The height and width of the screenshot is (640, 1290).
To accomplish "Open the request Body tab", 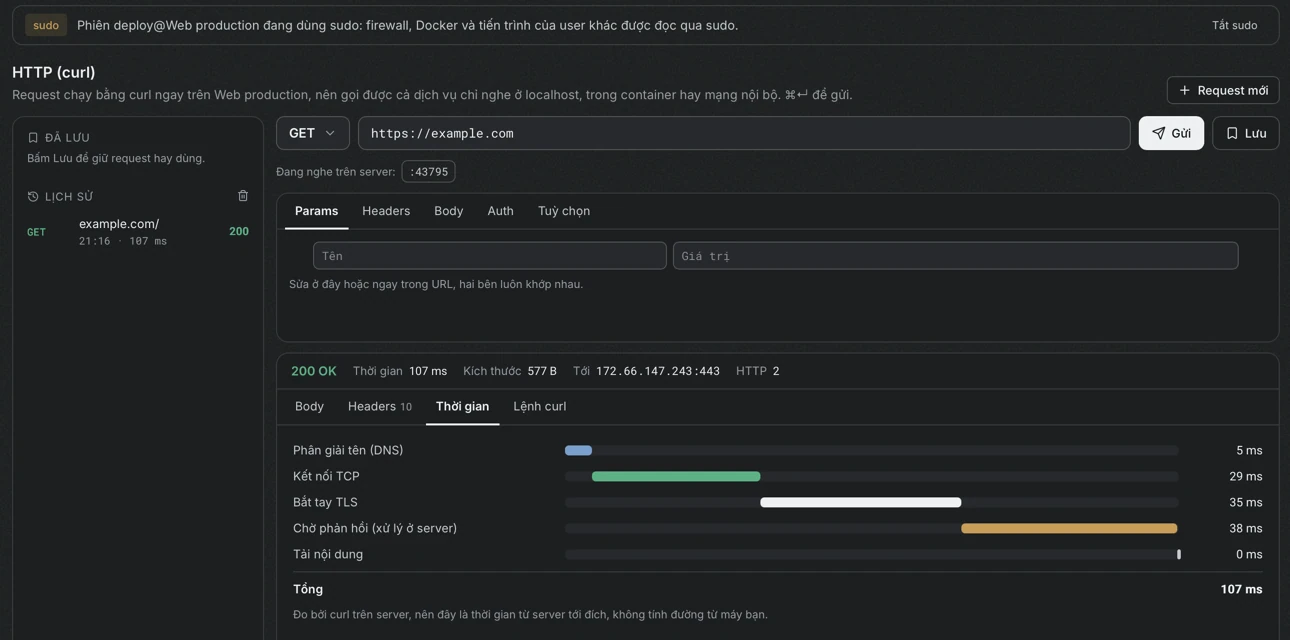I will 448,211.
